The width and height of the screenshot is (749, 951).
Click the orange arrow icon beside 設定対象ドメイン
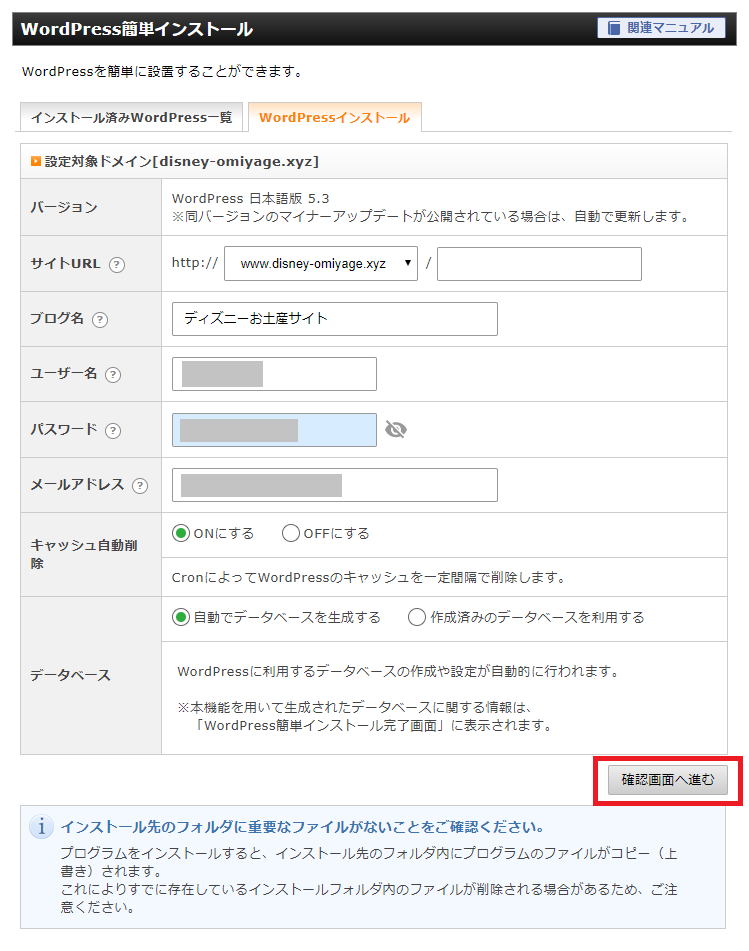[36, 161]
